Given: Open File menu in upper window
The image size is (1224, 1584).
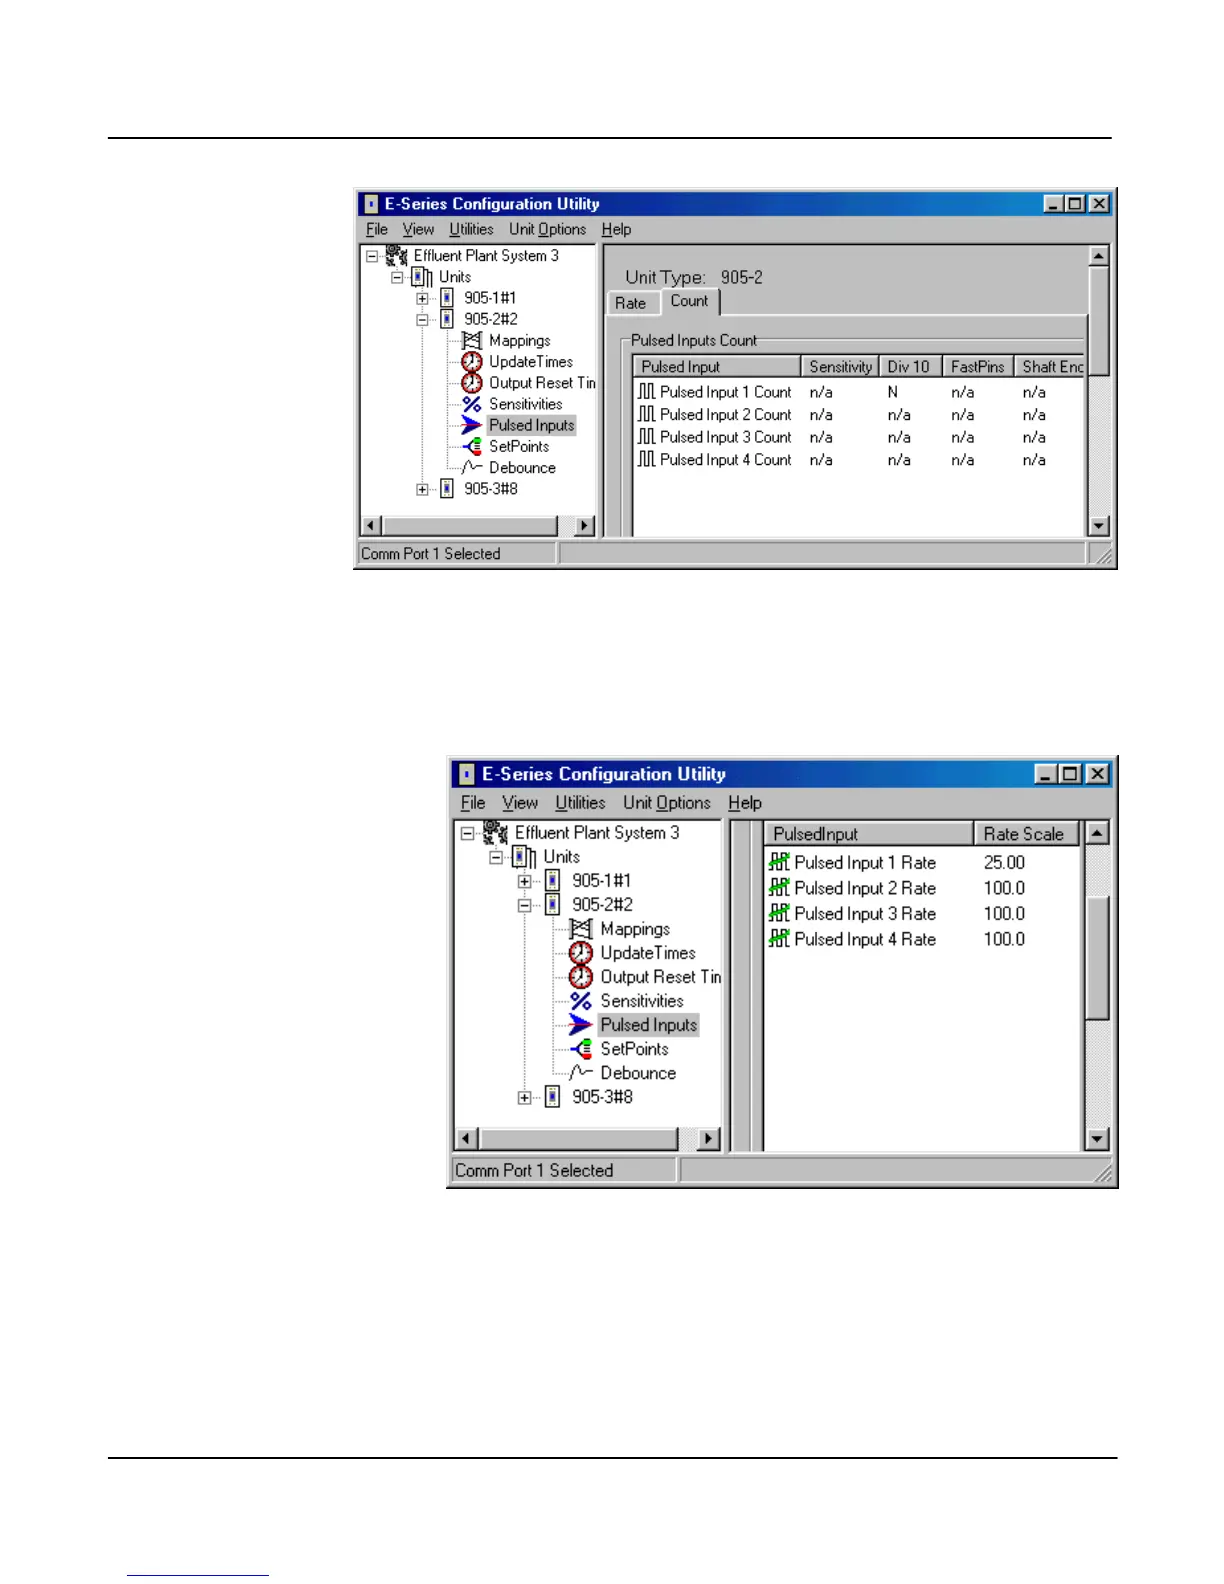Looking at the screenshot, I should pyautogui.click(x=377, y=229).
